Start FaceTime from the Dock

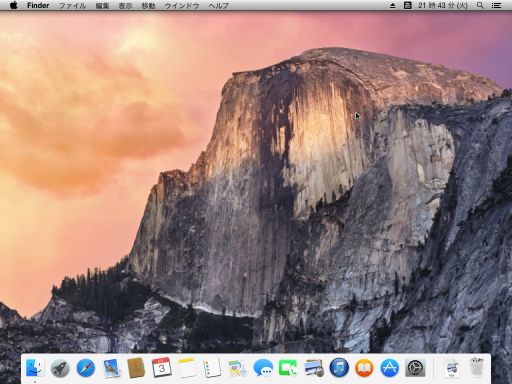(288, 368)
